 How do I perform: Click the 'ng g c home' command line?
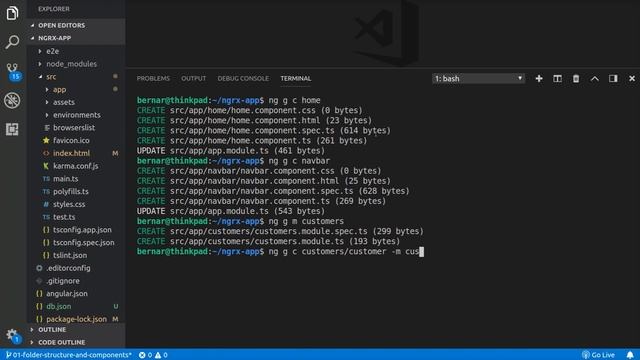click(229, 100)
